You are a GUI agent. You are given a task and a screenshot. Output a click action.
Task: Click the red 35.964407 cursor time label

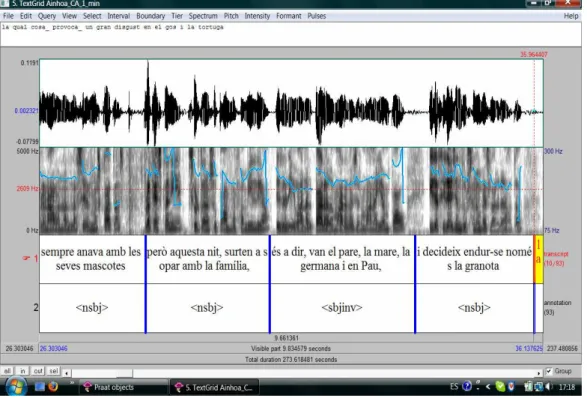pyautogui.click(x=533, y=55)
